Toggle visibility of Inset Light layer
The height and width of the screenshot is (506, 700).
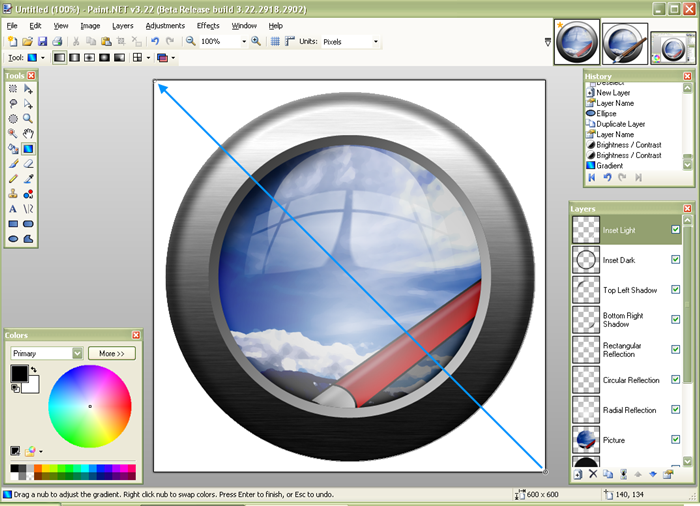coord(675,230)
